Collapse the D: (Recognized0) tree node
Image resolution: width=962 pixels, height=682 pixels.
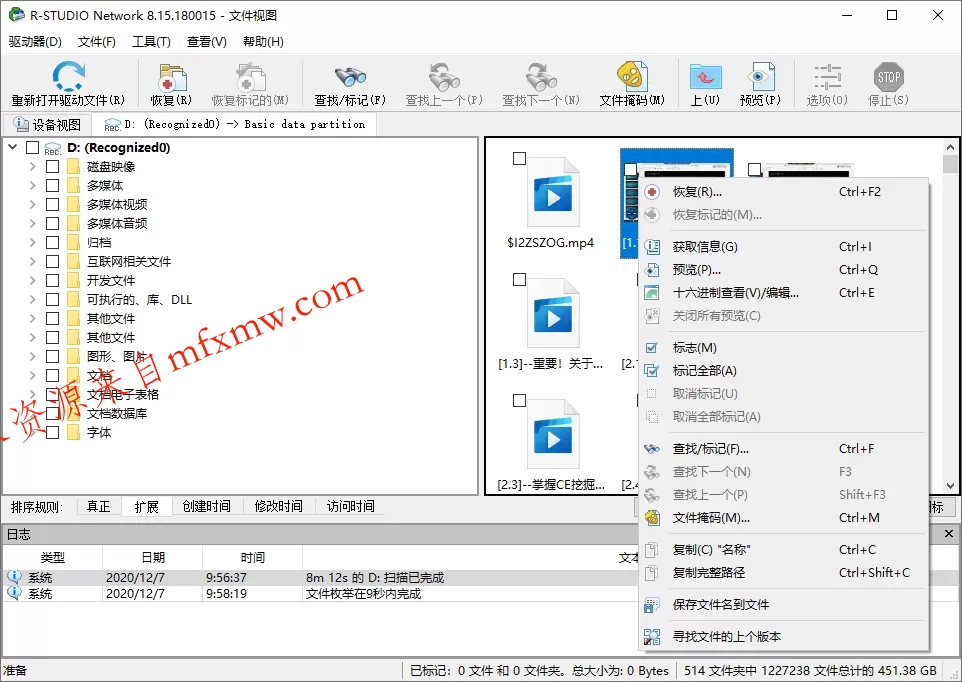tap(12, 147)
